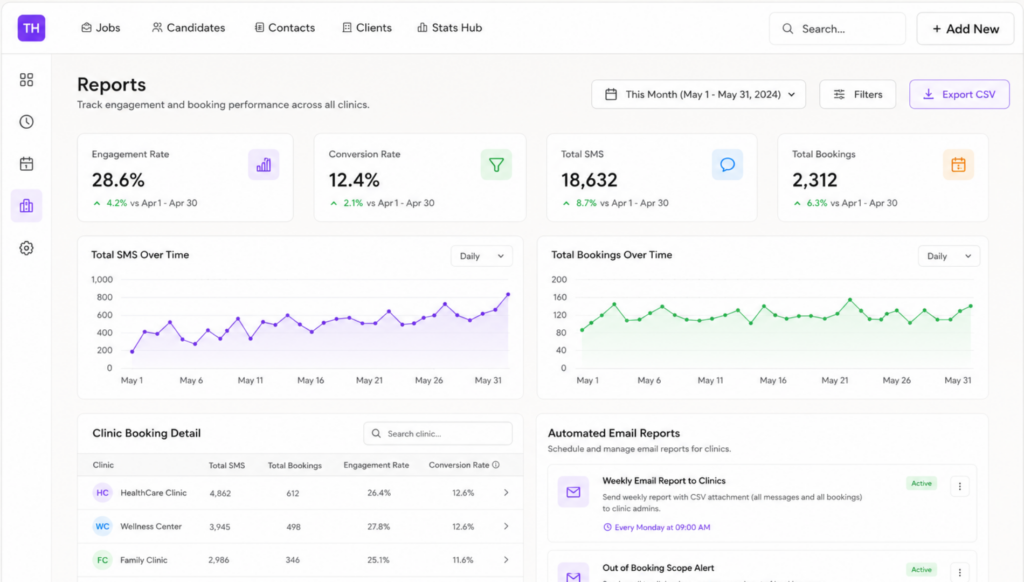Click the WC avatar for Wellness Center
Image resolution: width=1024 pixels, height=582 pixels.
[x=103, y=526]
